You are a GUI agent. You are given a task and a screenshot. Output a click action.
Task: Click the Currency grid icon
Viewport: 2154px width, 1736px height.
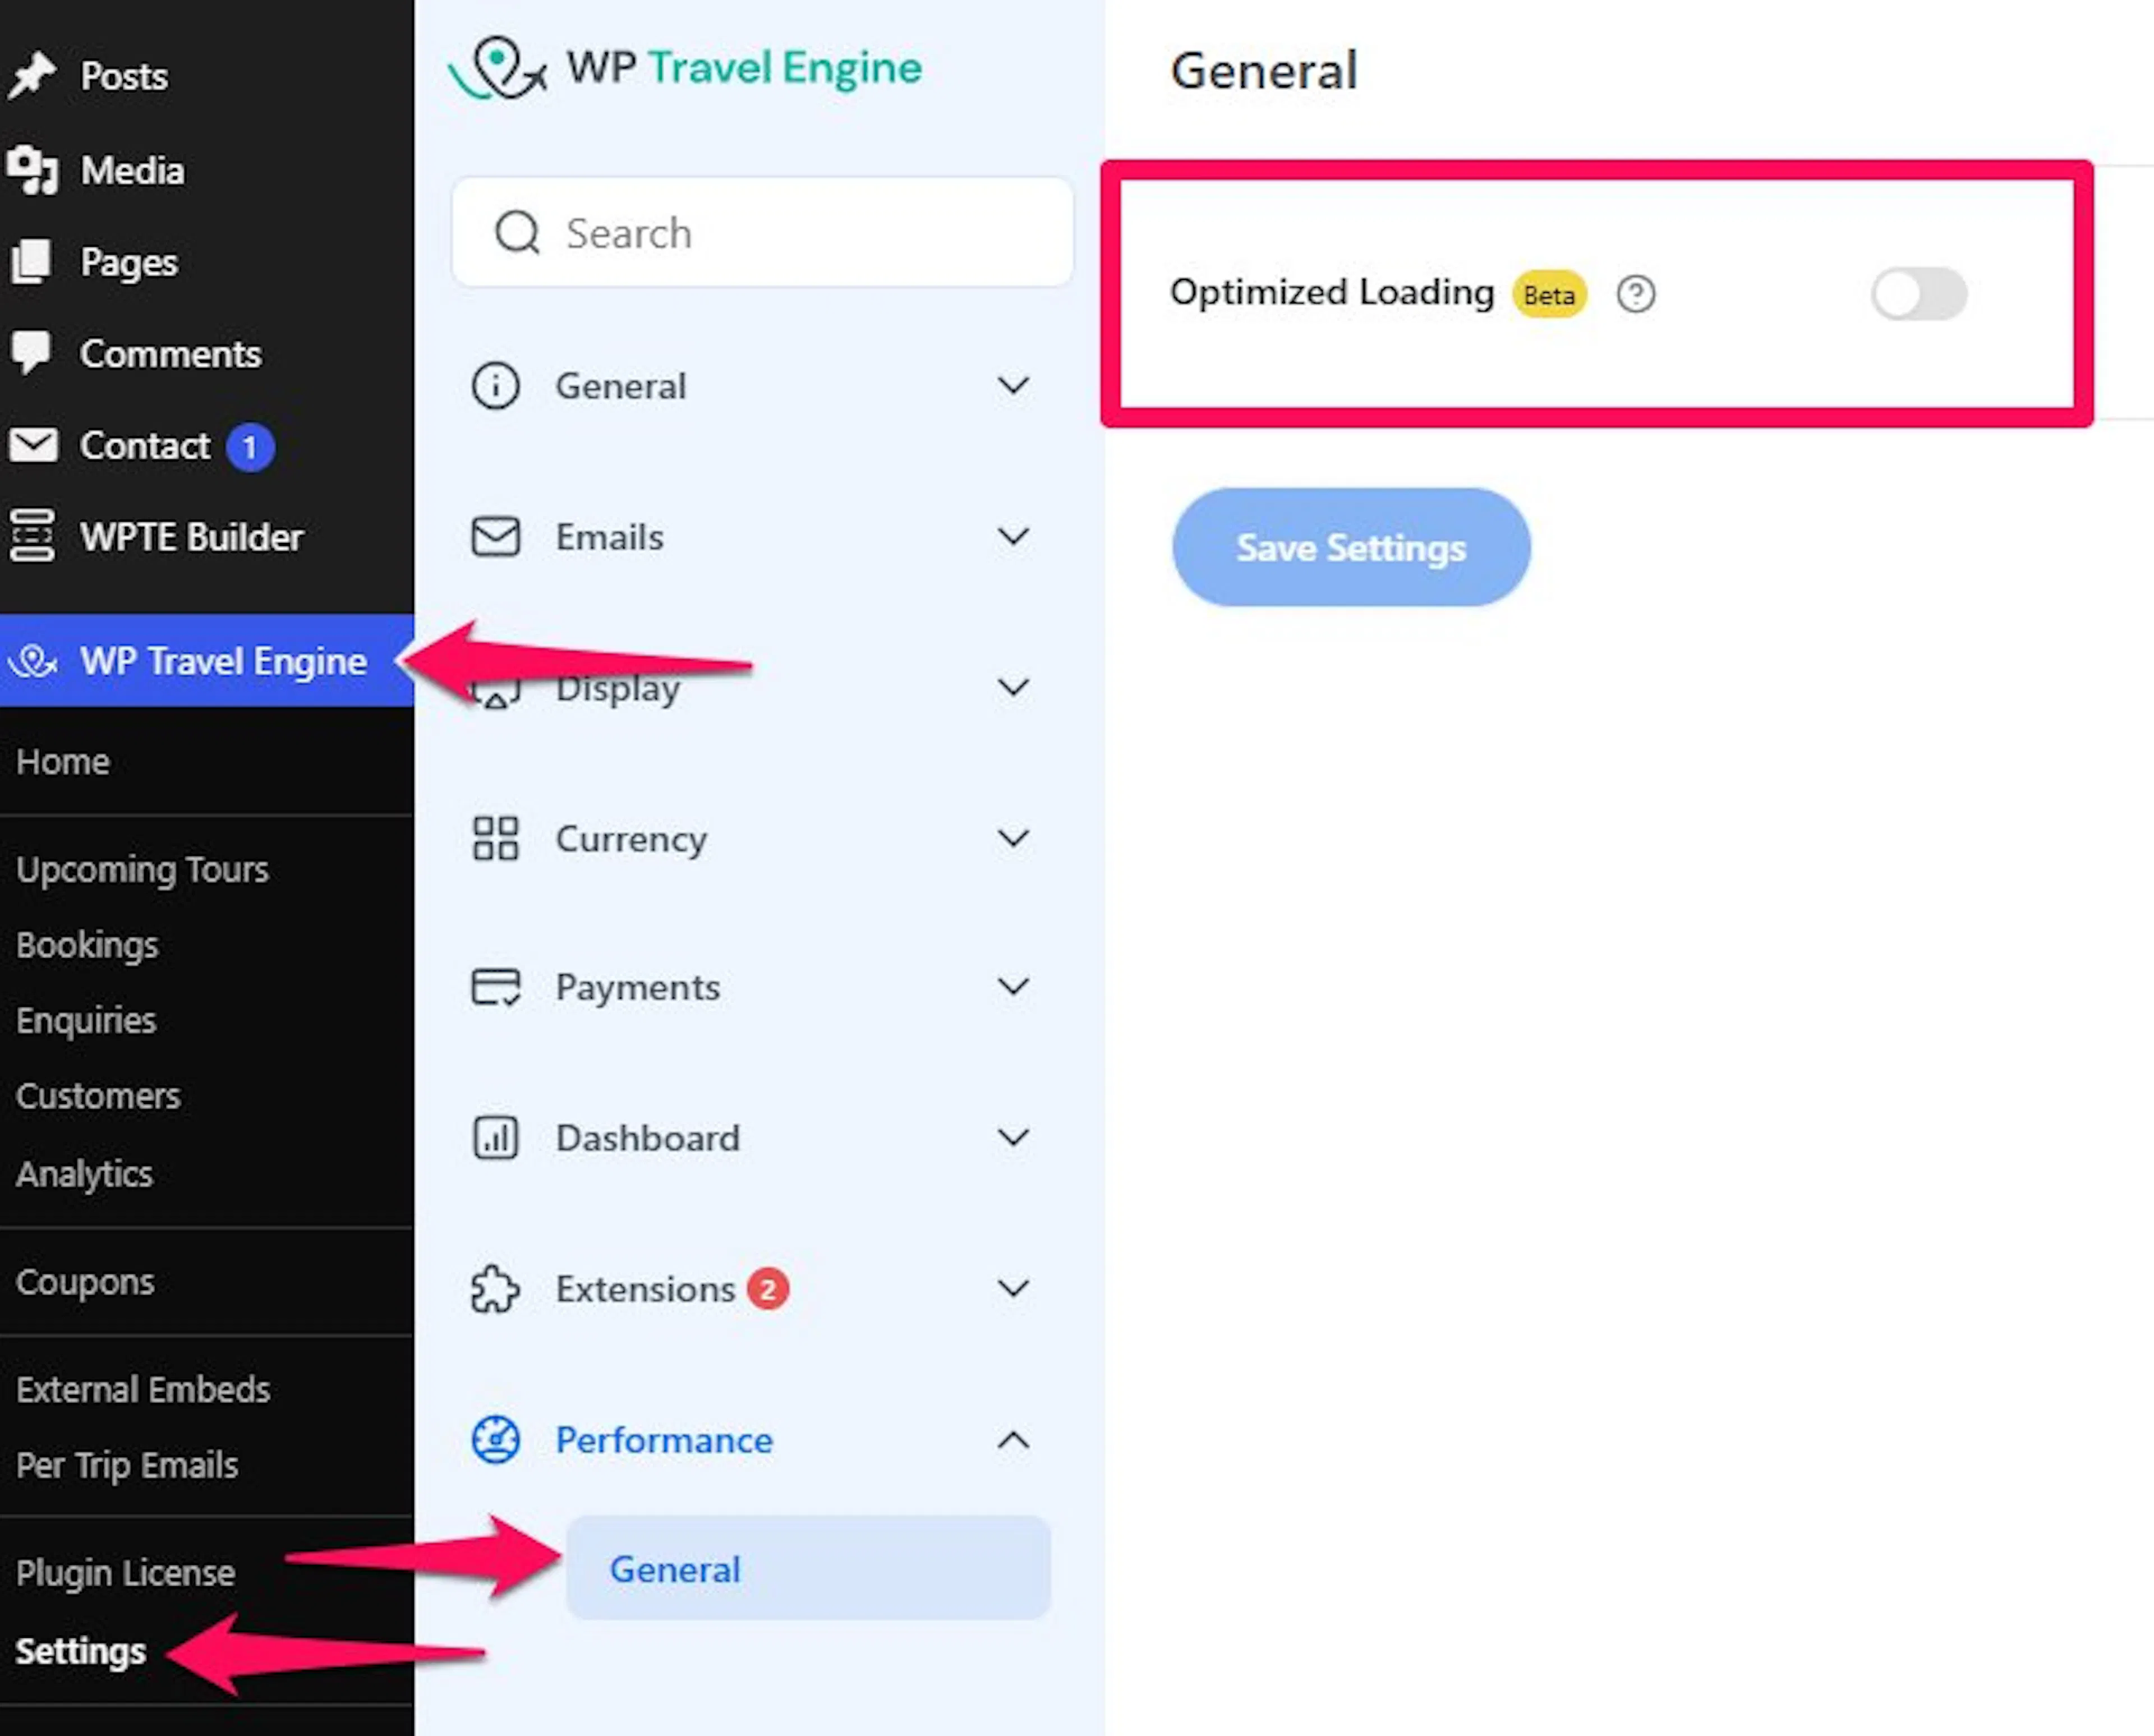tap(495, 838)
